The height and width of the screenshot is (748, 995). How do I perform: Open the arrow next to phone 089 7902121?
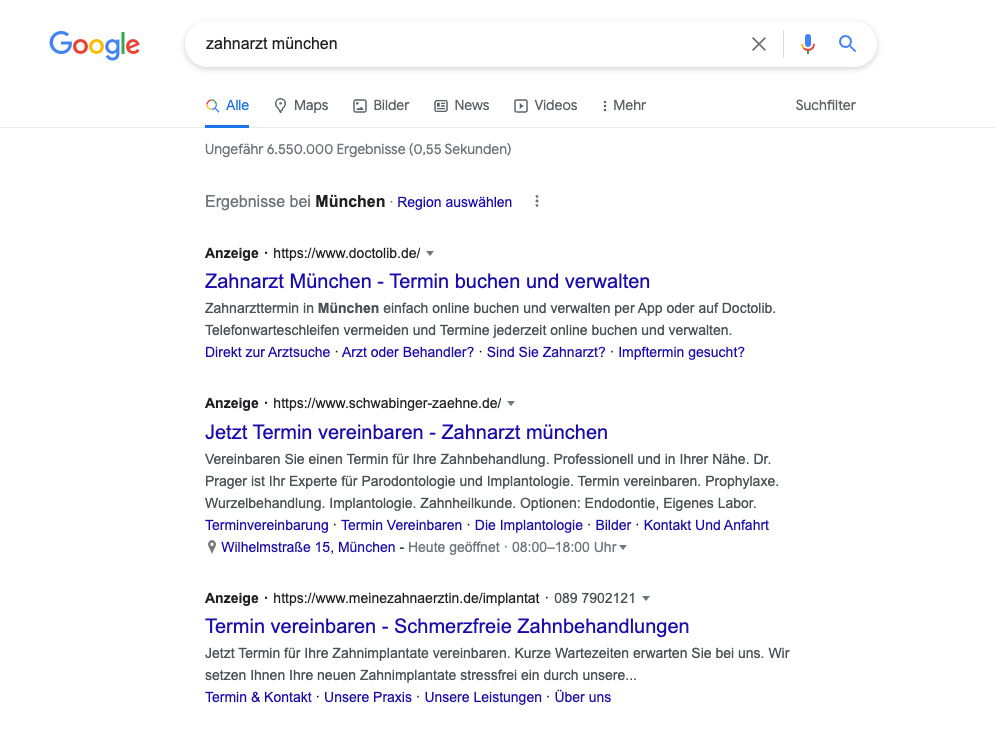pyautogui.click(x=646, y=599)
